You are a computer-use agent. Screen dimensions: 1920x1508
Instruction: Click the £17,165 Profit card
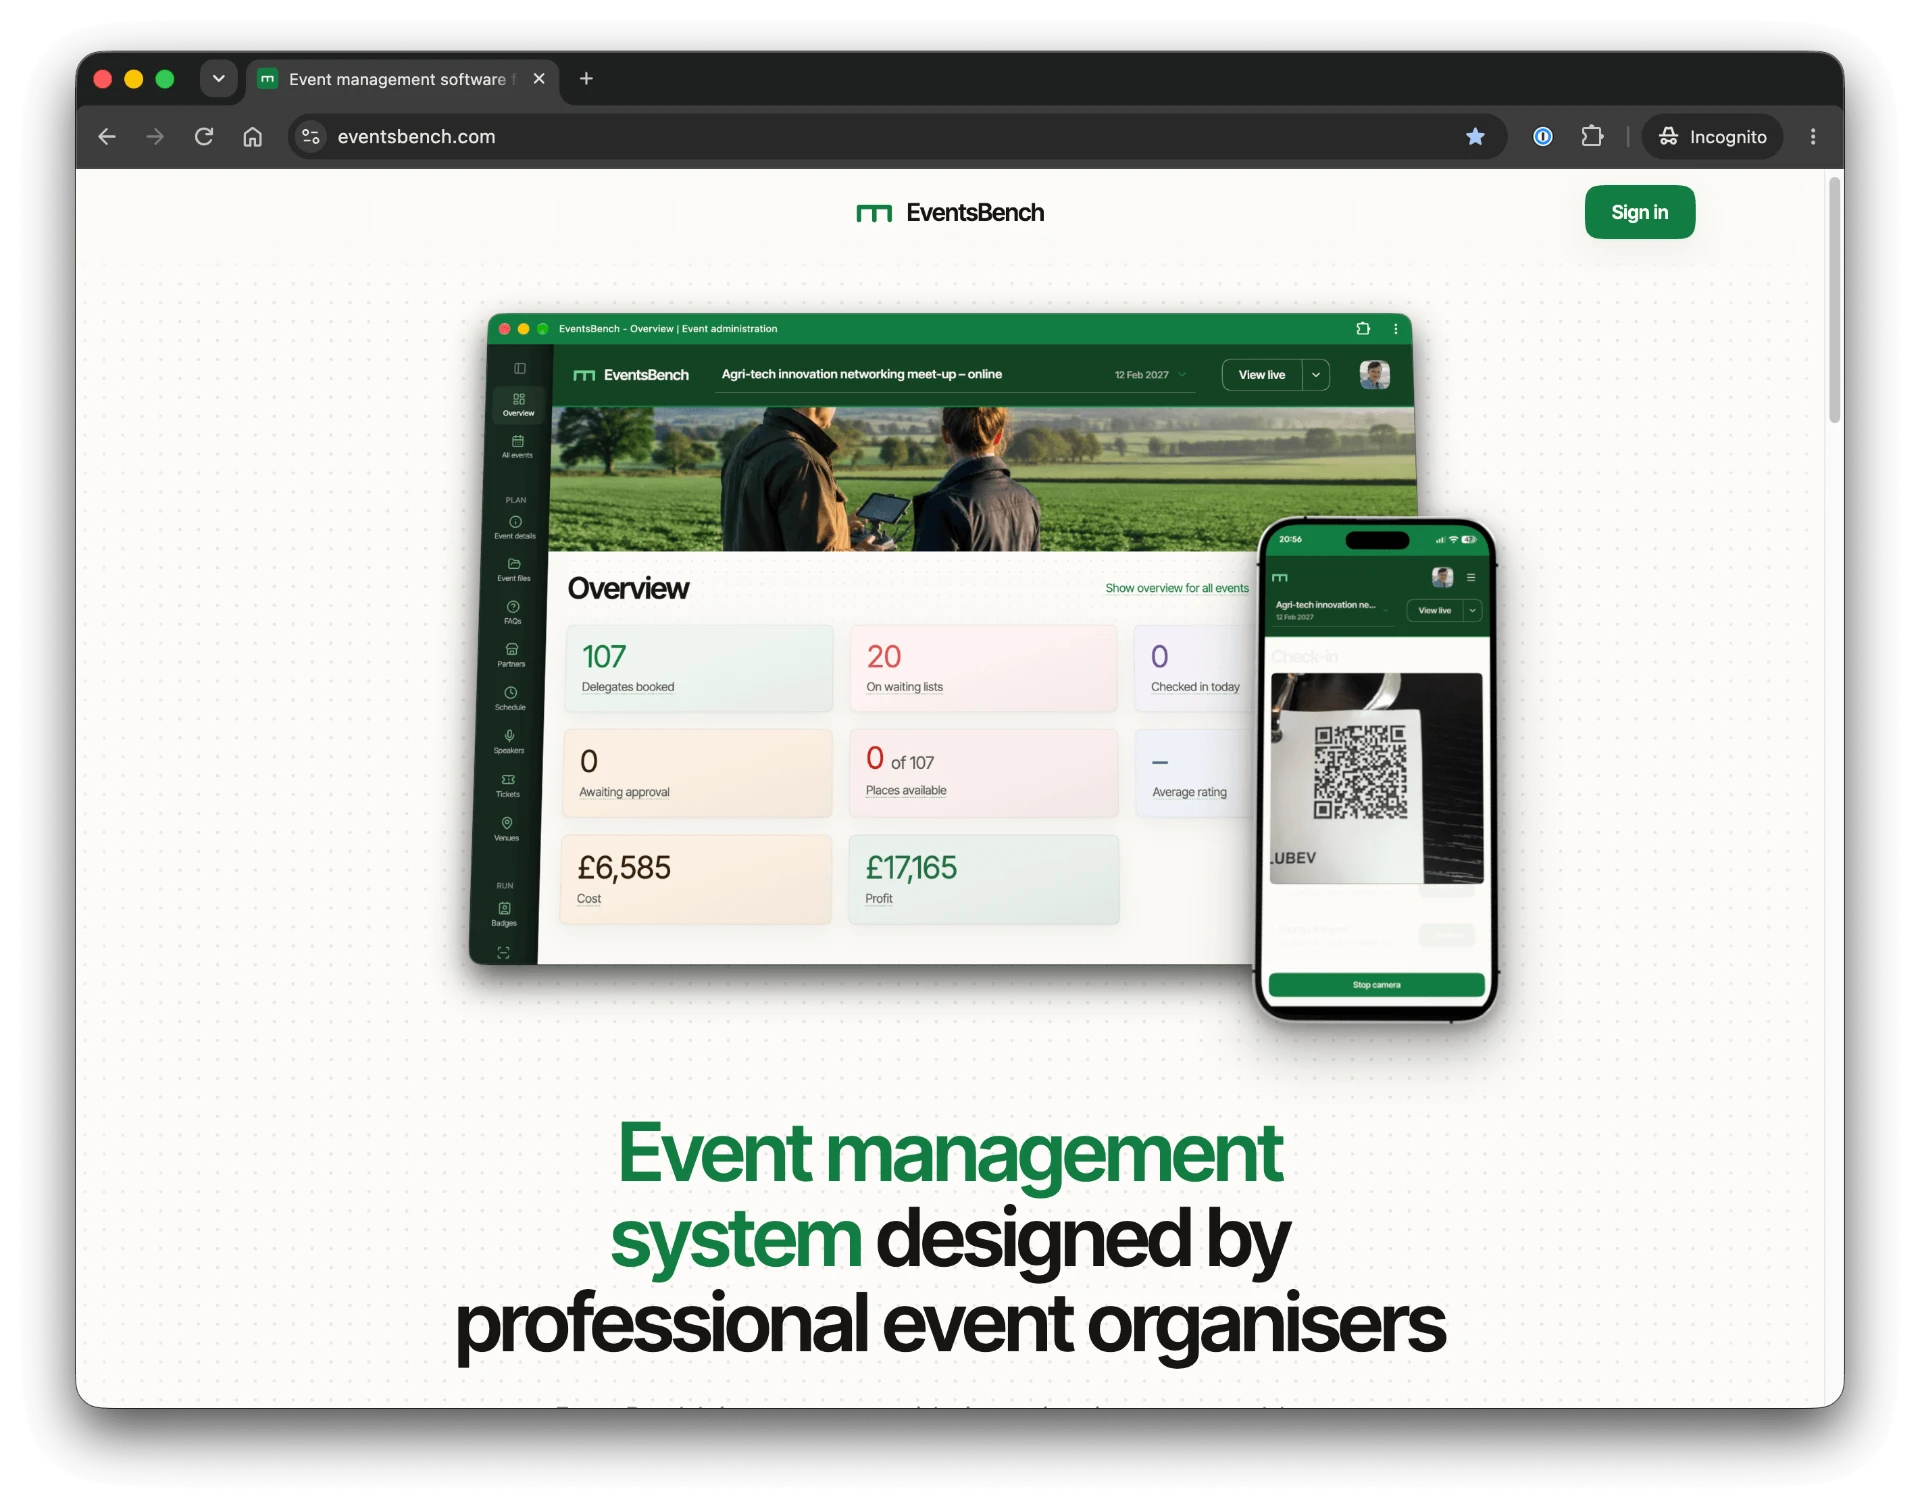(983, 880)
